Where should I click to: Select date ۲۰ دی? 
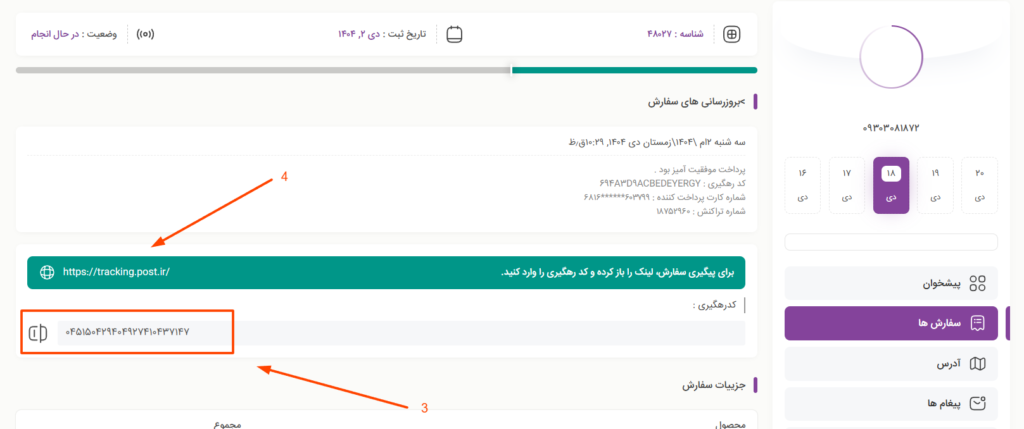(x=980, y=185)
